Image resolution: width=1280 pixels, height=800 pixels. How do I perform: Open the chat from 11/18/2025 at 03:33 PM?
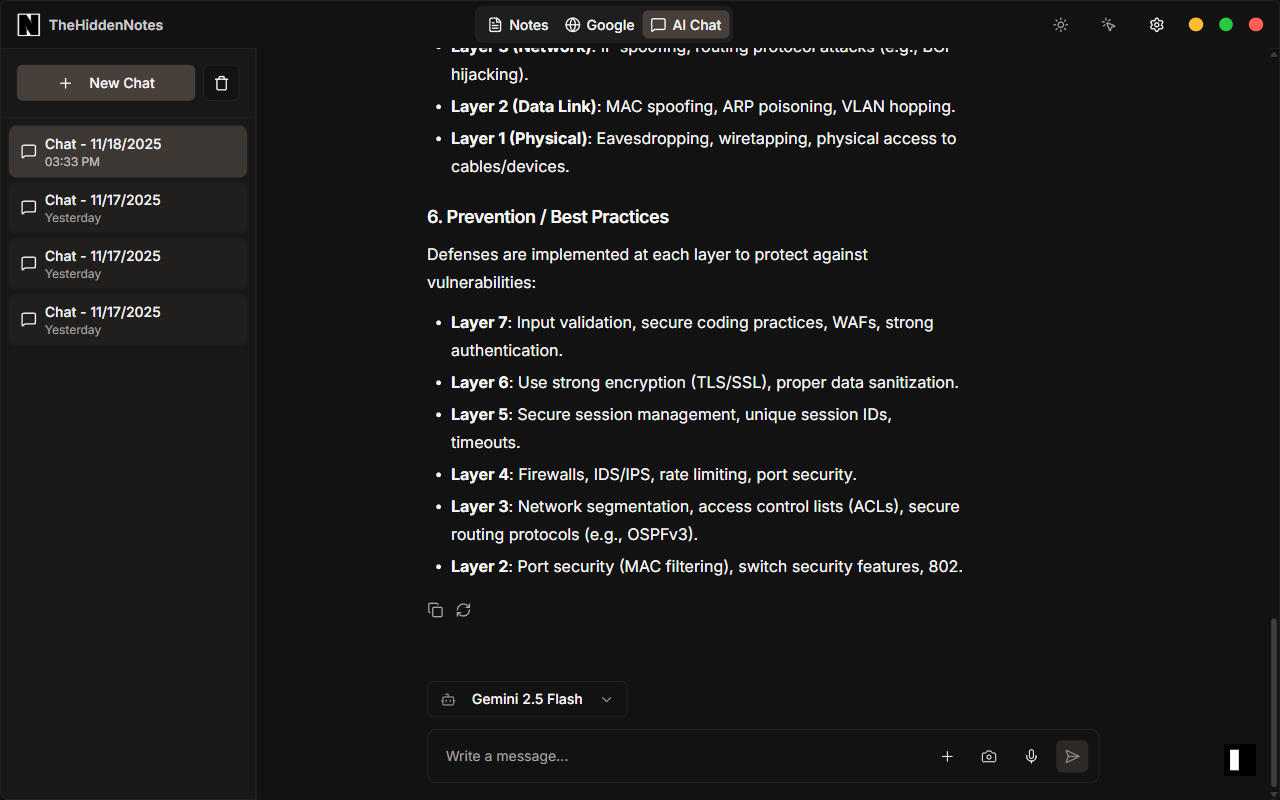pyautogui.click(x=127, y=151)
